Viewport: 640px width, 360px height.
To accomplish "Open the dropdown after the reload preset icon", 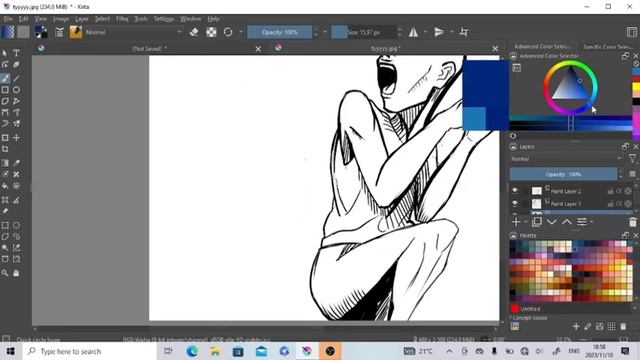I will [x=241, y=32].
